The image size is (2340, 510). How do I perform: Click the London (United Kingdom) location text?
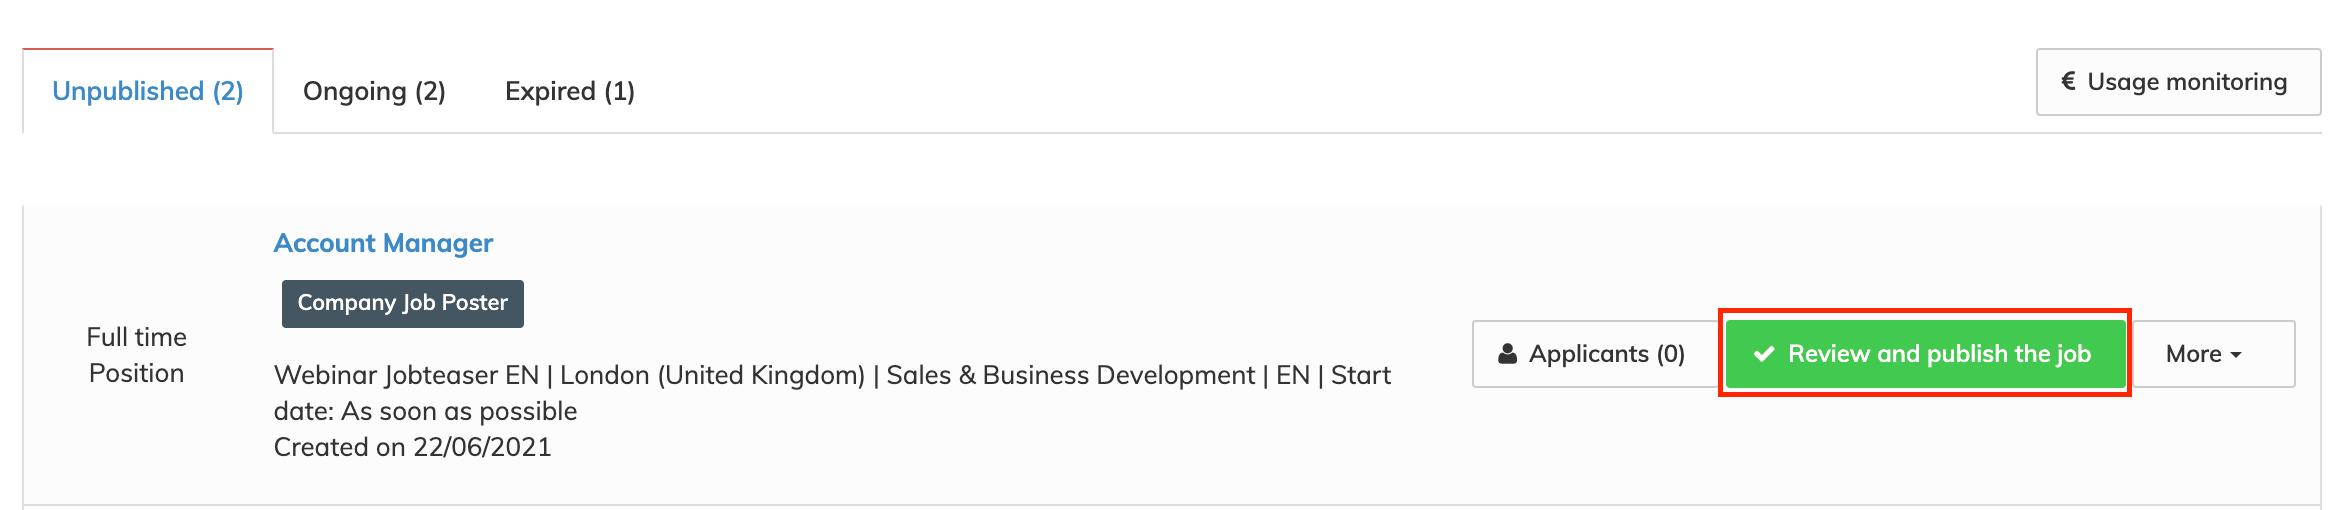[712, 375]
